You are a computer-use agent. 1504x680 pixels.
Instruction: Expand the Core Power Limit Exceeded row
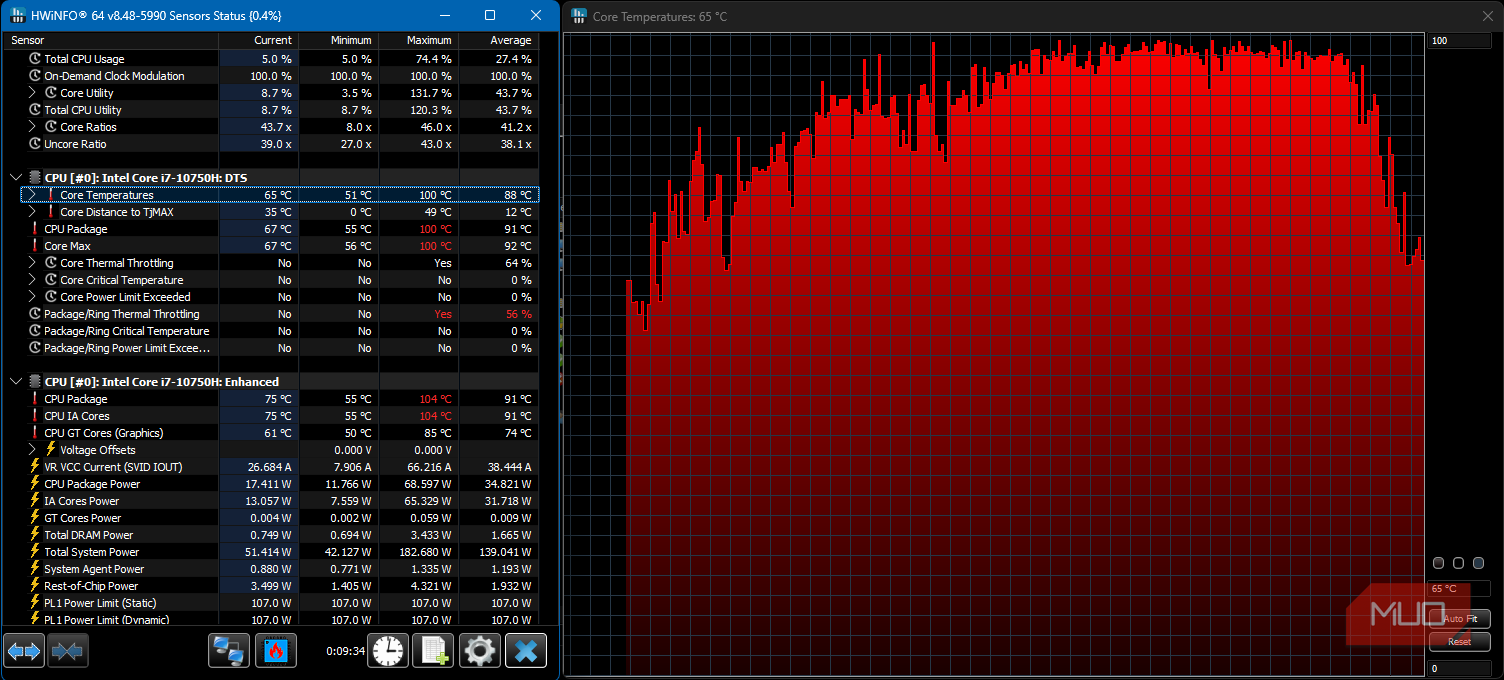[x=32, y=297]
